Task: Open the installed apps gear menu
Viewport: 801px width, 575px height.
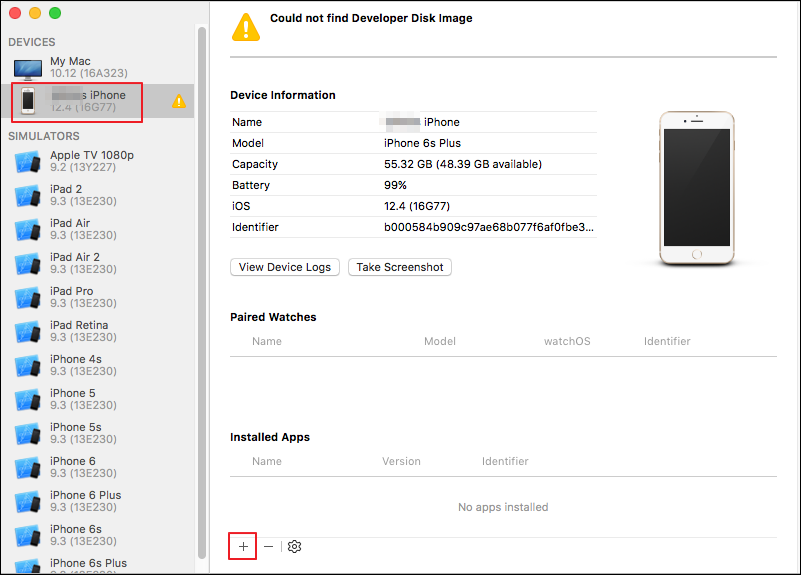Action: point(294,546)
